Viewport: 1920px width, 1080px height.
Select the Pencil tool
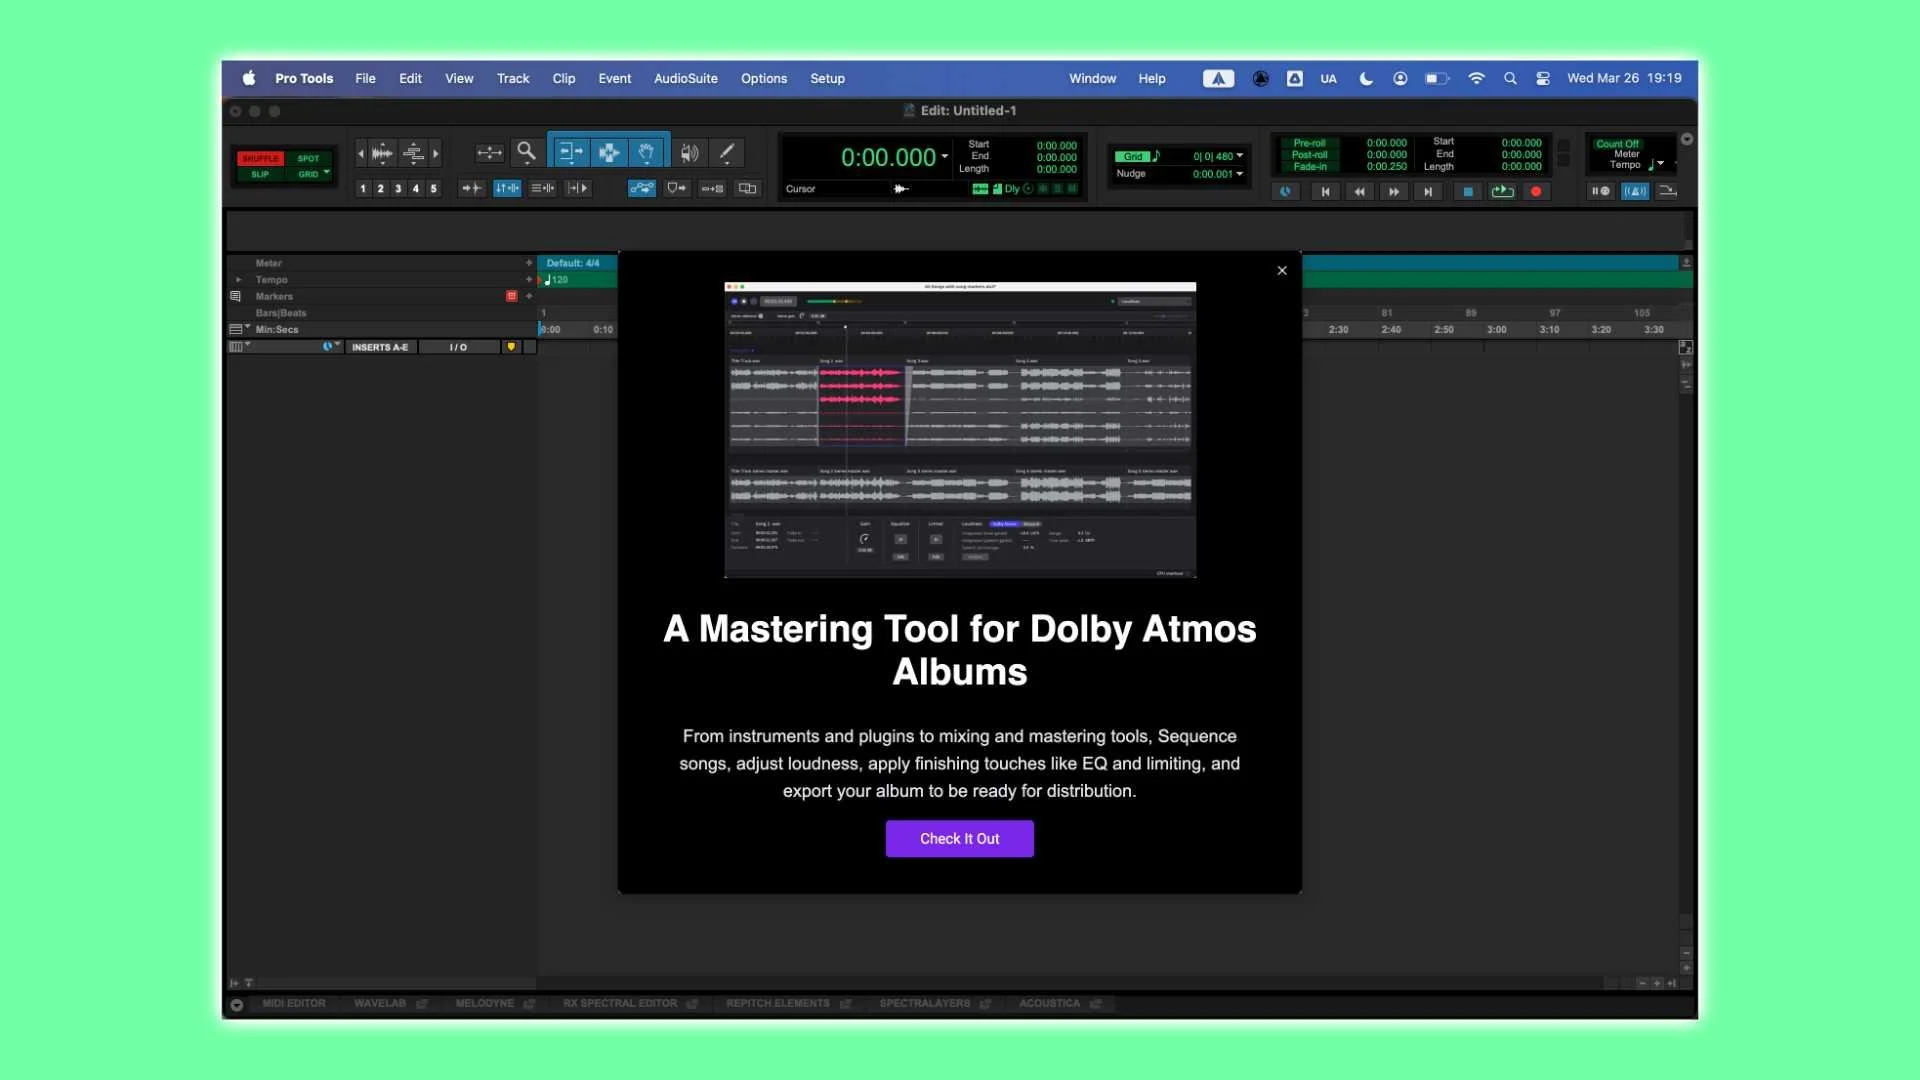tap(727, 152)
